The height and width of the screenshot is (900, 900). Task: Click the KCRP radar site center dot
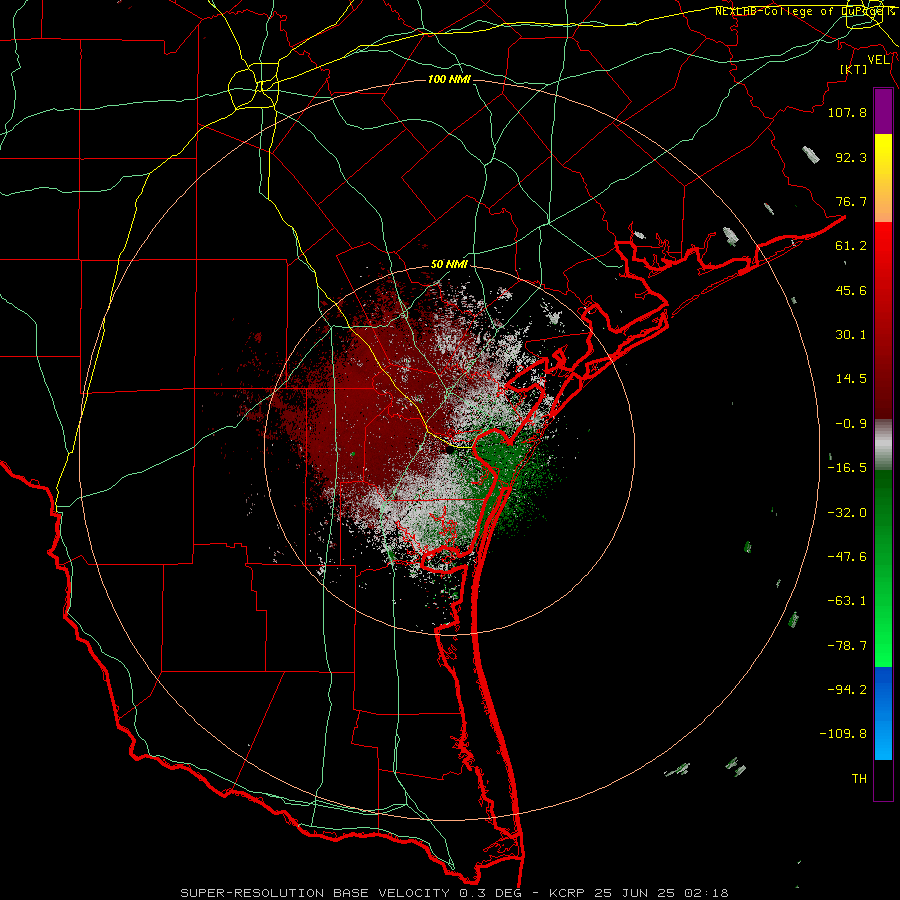(449, 449)
